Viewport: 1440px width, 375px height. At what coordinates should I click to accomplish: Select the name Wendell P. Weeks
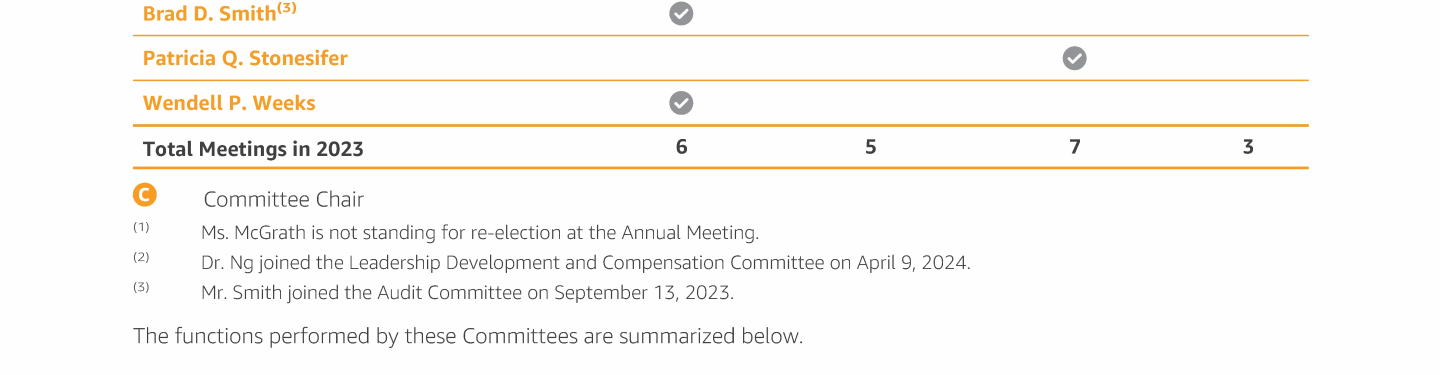[229, 103]
